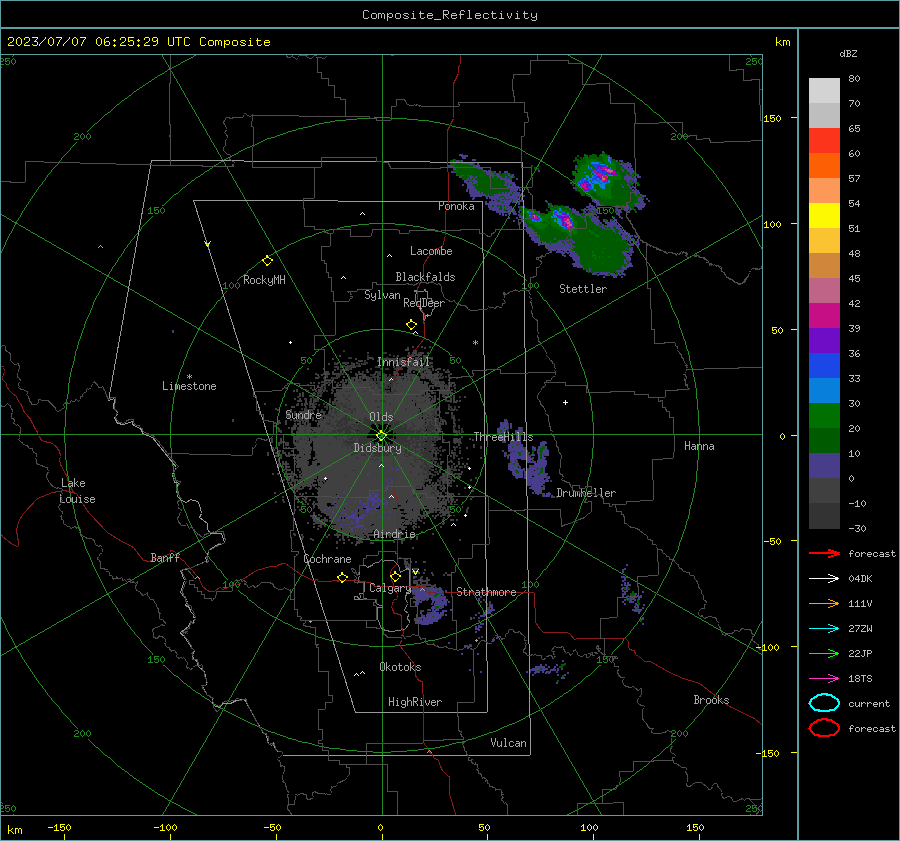Click the magenta swatch between 42 and 39
This screenshot has width=900, height=841.
pos(824,315)
